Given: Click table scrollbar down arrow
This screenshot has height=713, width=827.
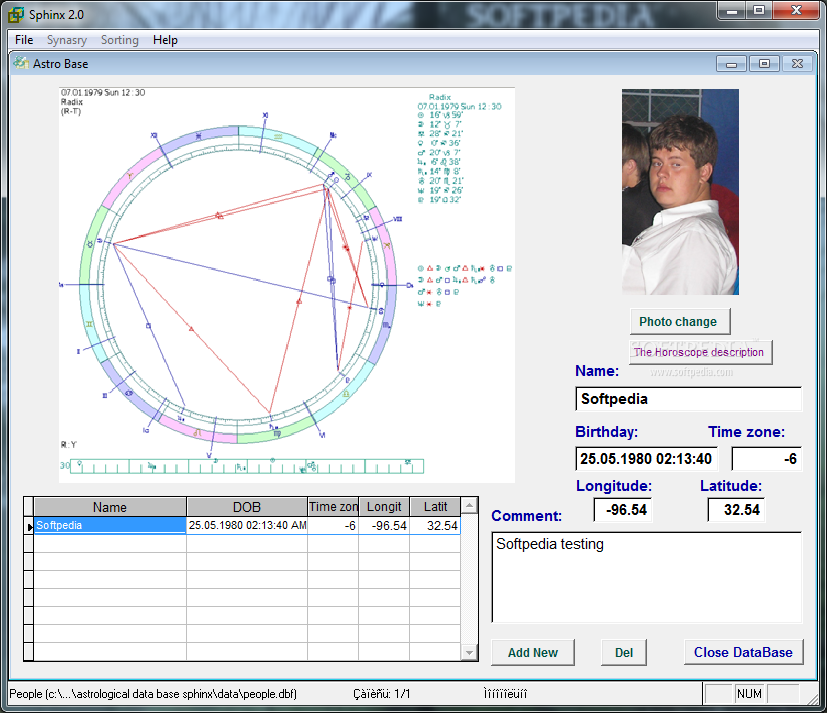Looking at the screenshot, I should 469,652.
